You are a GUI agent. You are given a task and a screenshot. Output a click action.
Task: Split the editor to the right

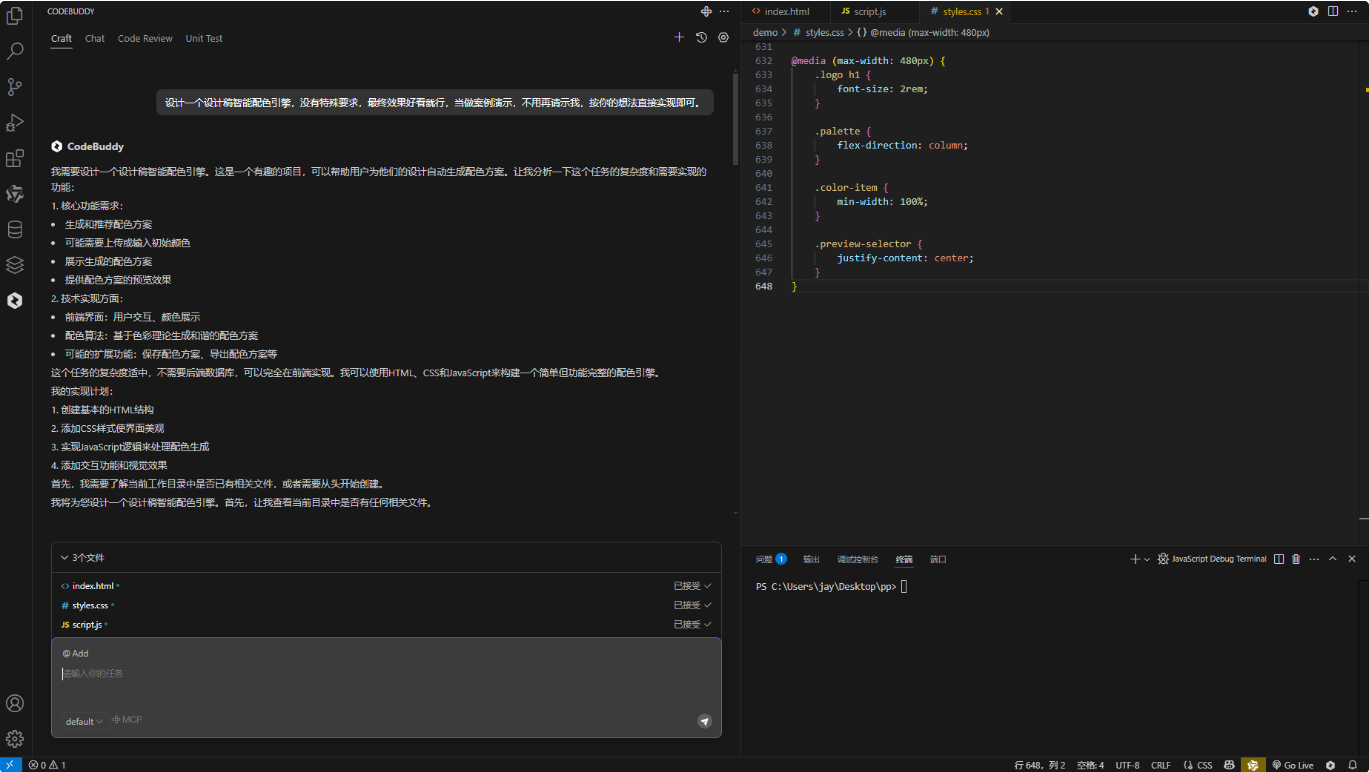[1333, 11]
